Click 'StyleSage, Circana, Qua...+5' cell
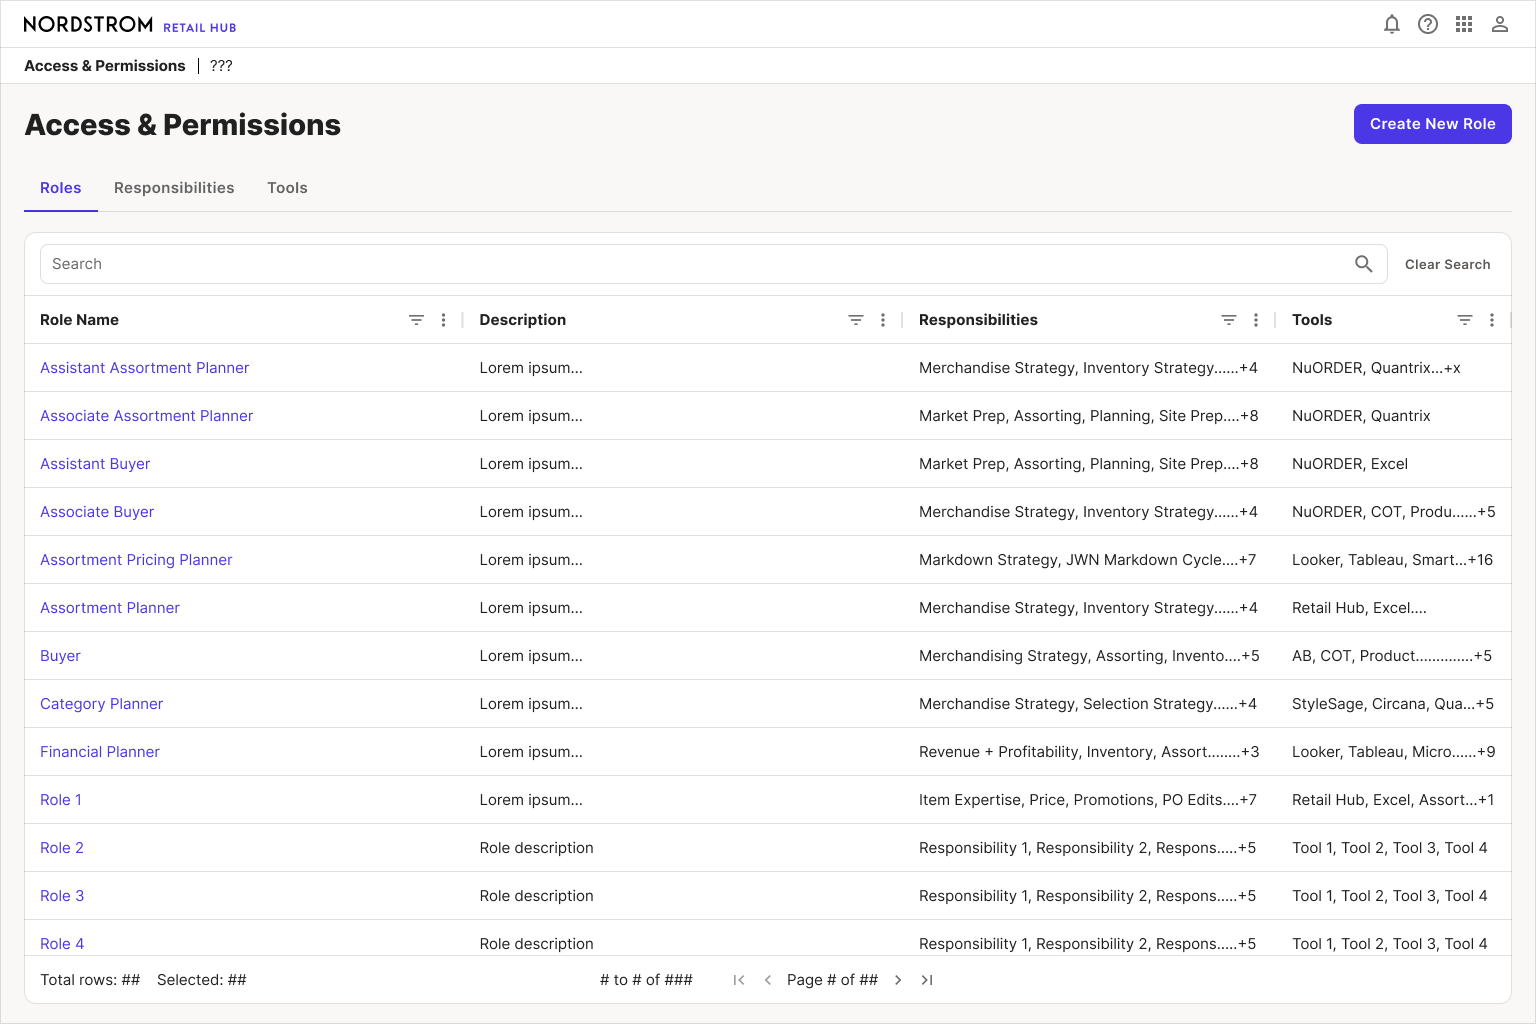1536x1024 pixels. [1393, 704]
